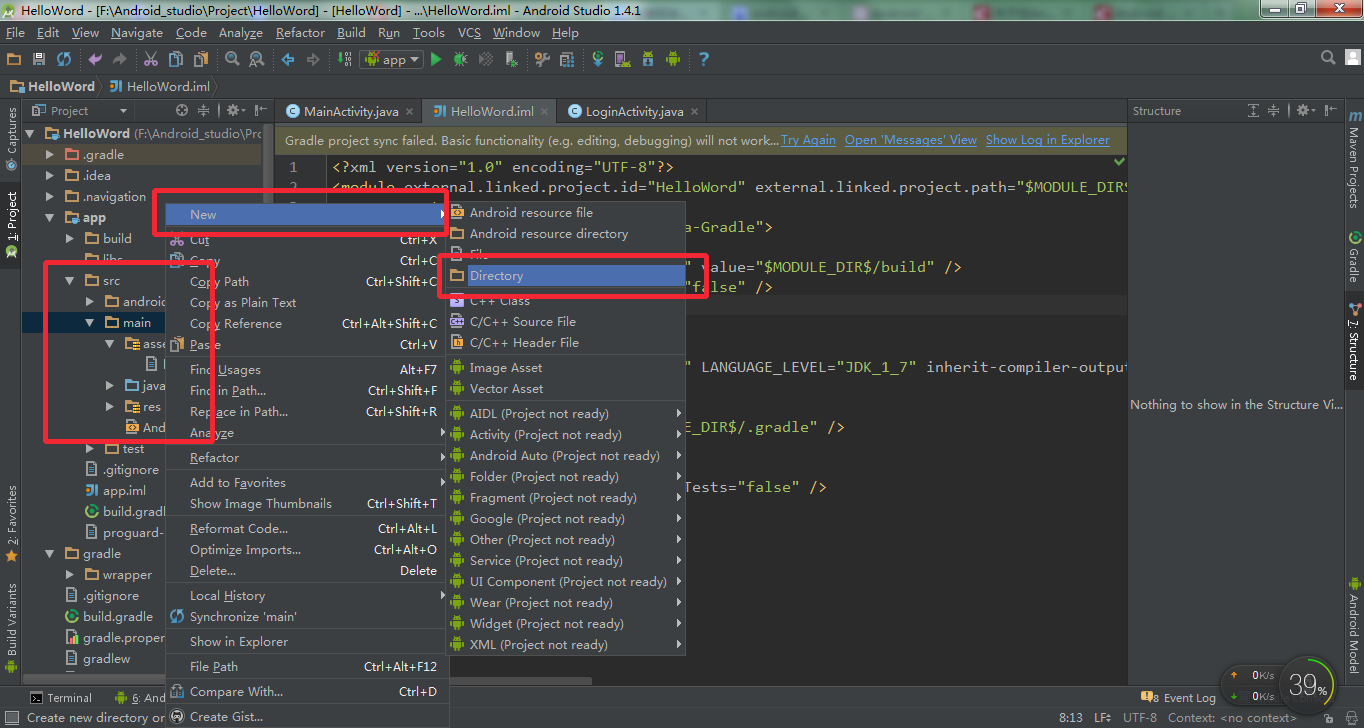1364x728 pixels.
Task: Click the Debug bug icon
Action: (460, 59)
